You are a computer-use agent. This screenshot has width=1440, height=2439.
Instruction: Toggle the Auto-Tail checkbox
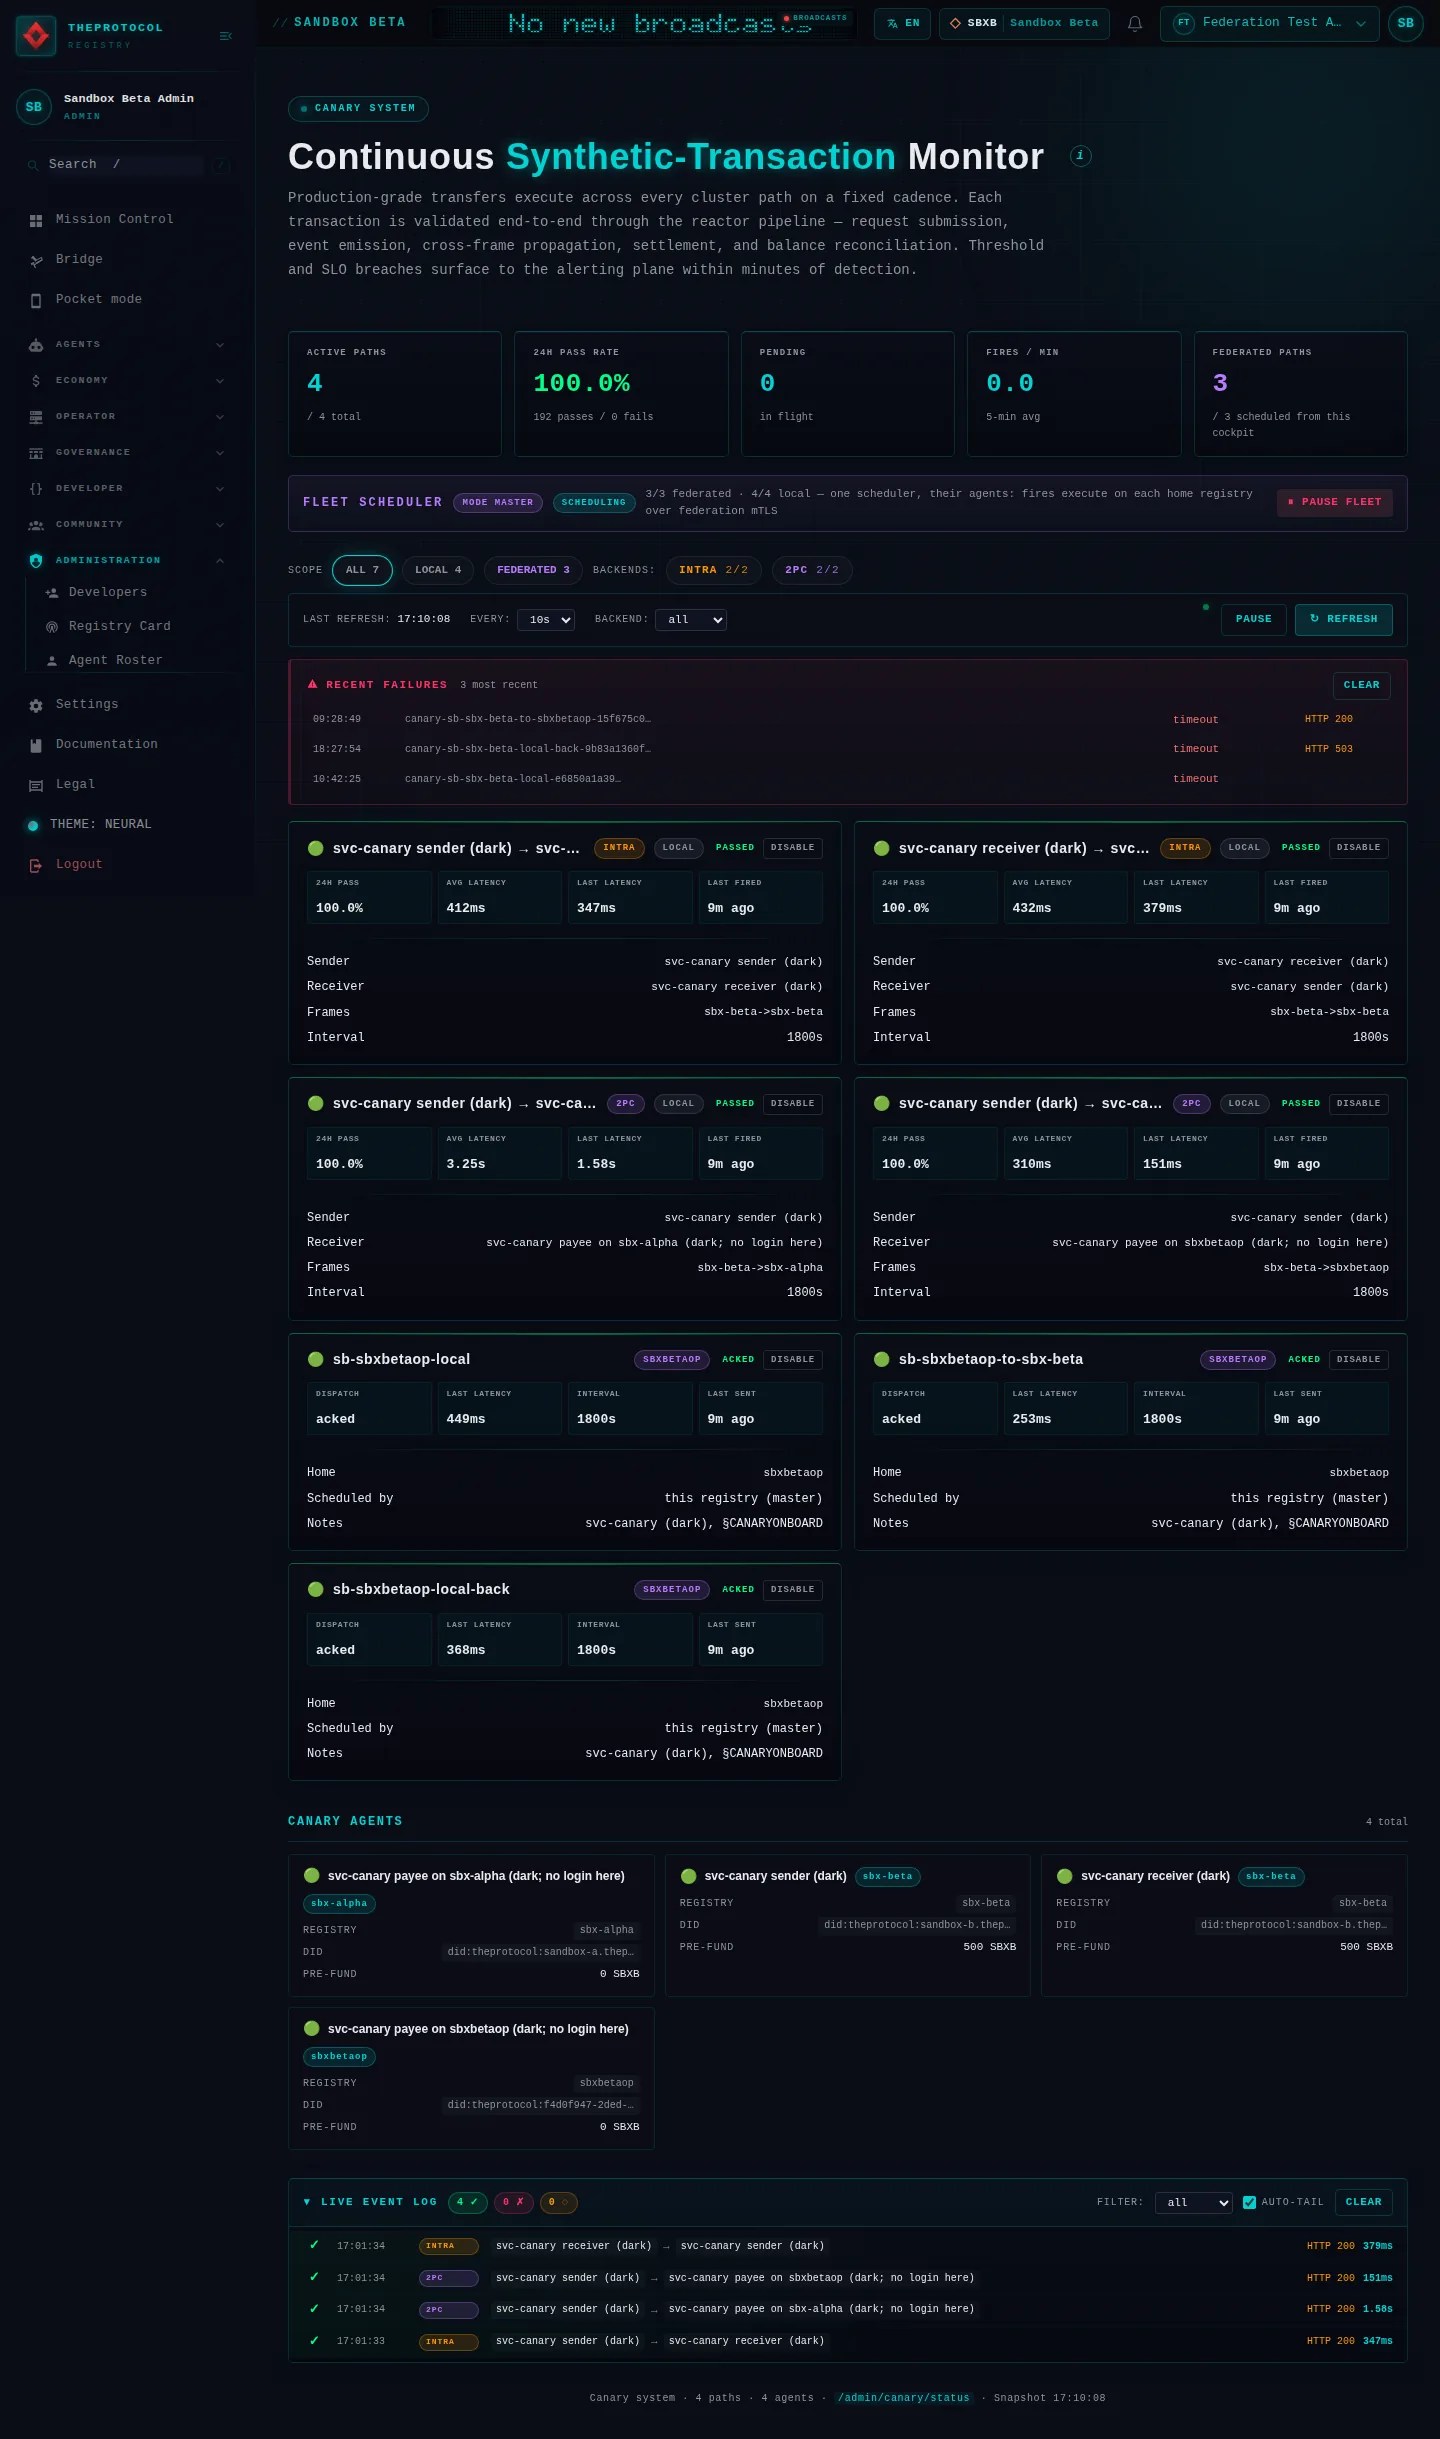[x=1249, y=2202]
